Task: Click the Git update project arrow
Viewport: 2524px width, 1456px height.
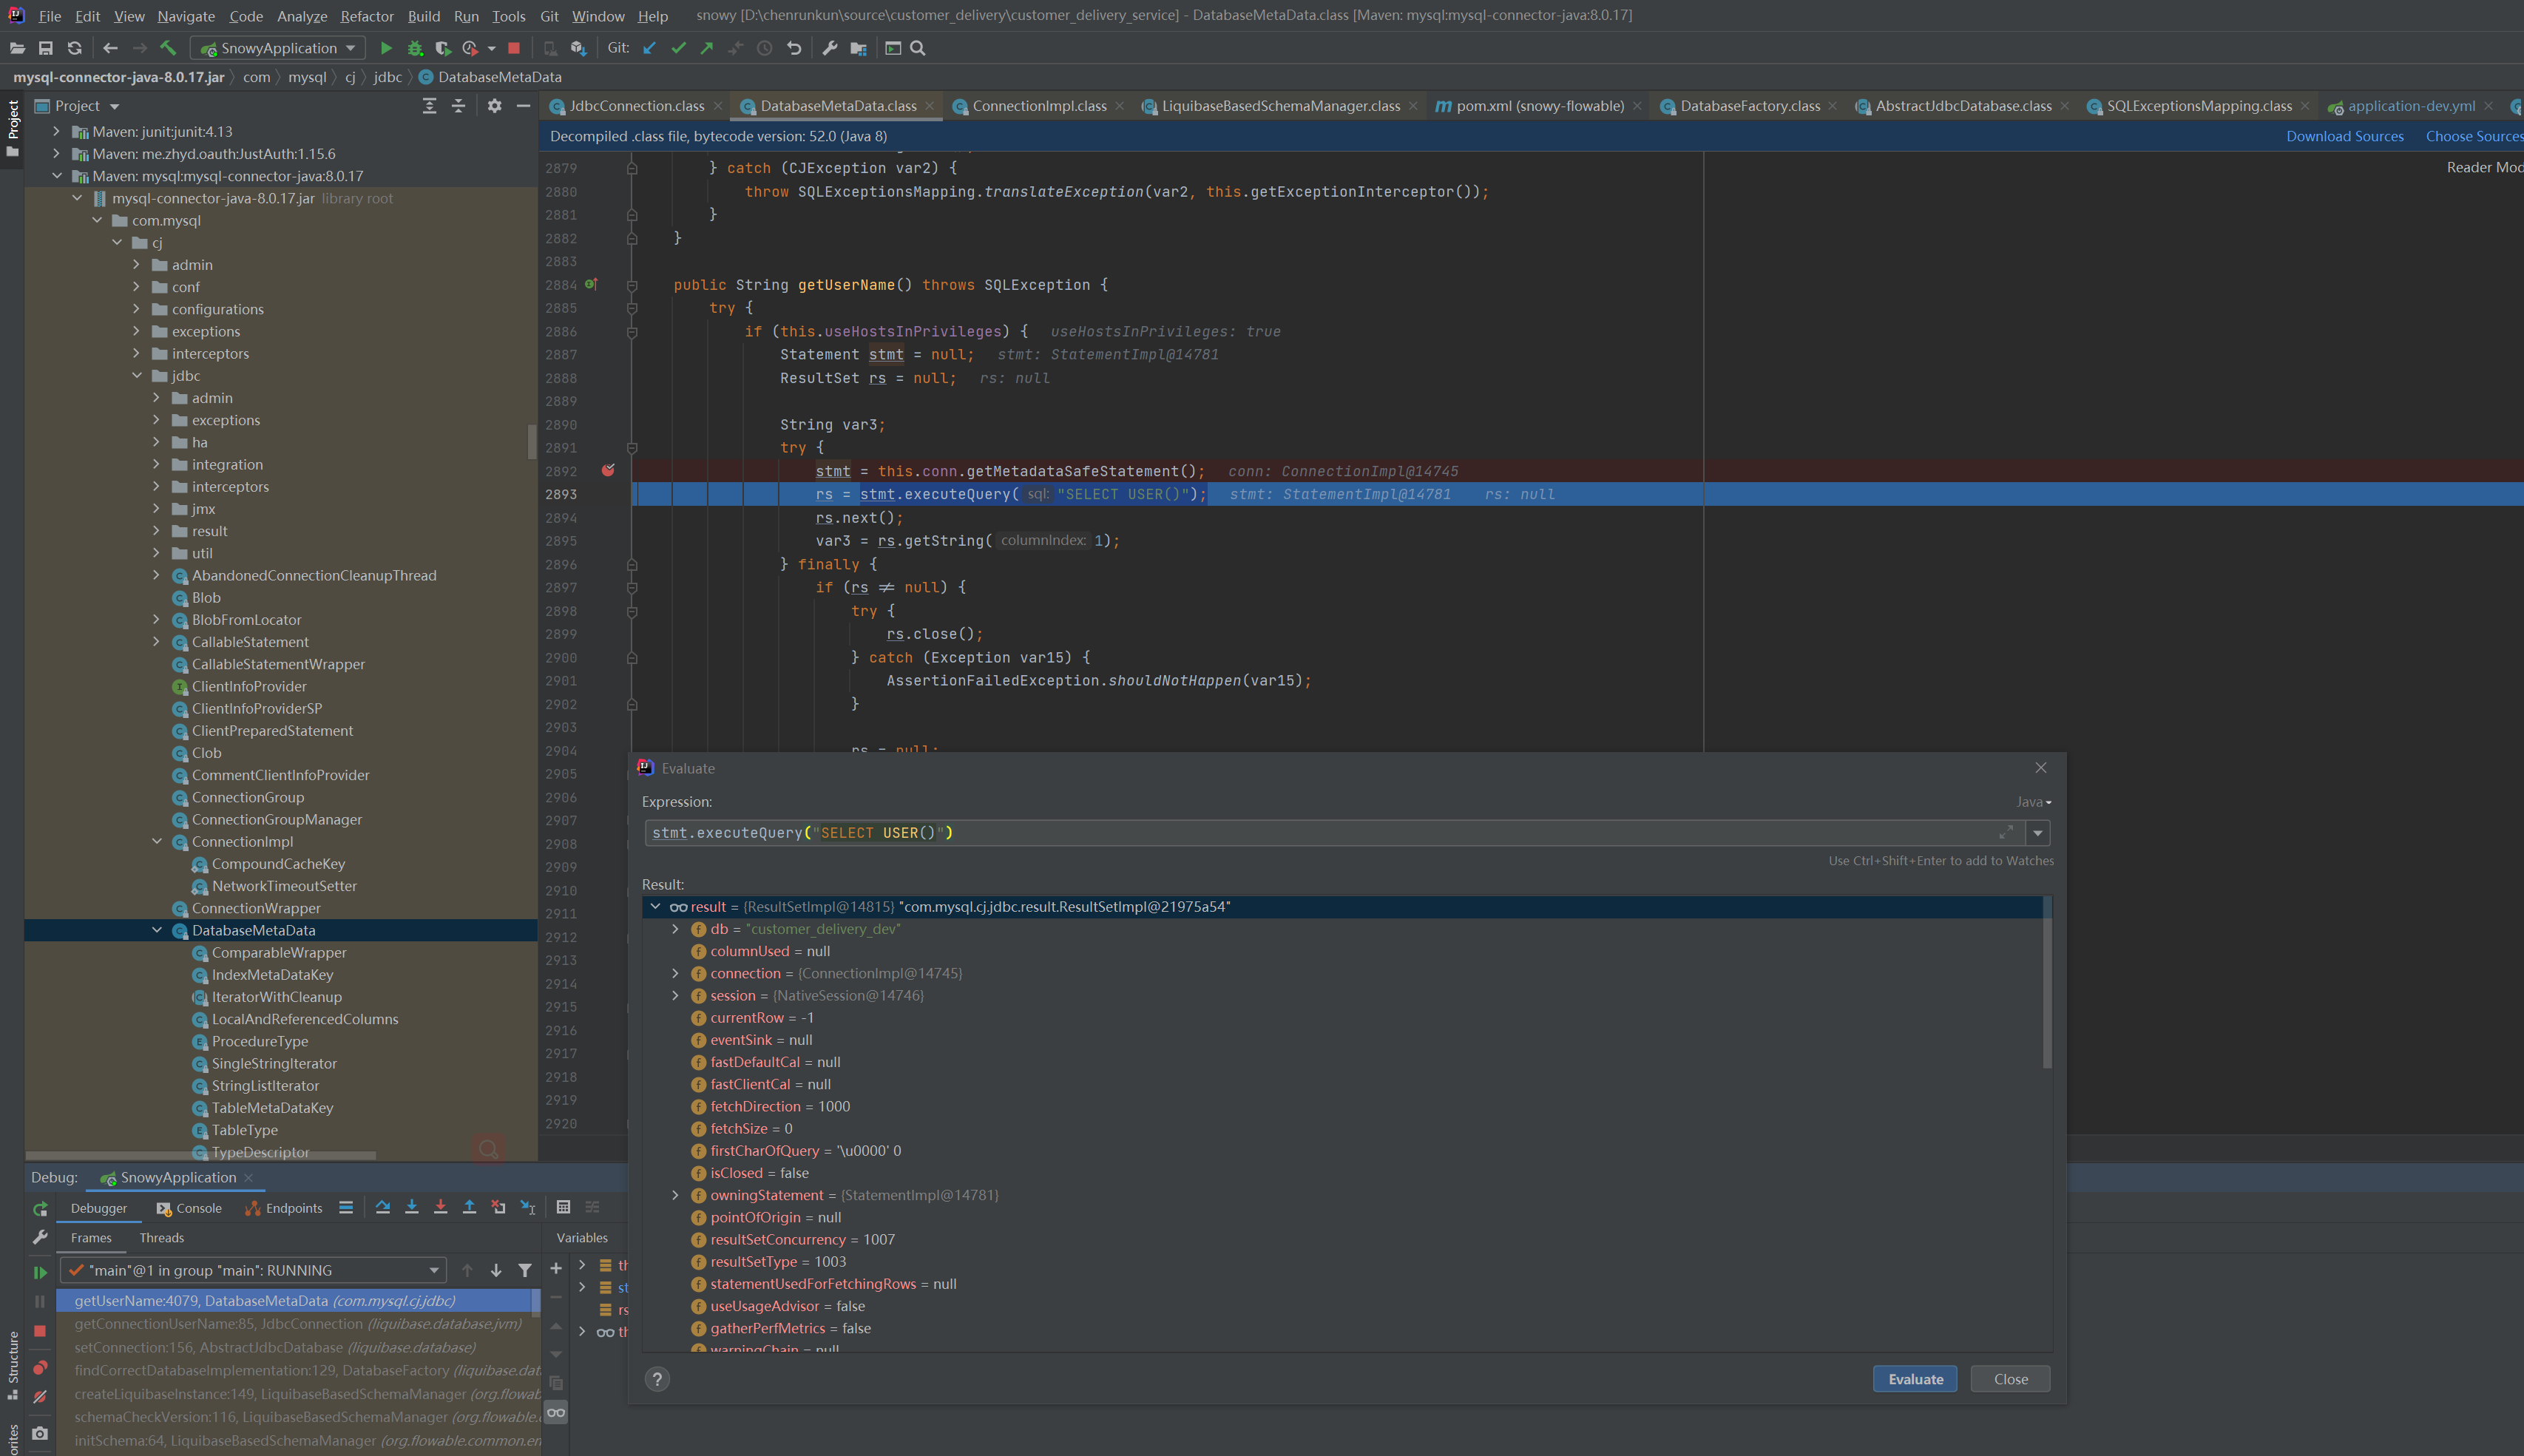Action: (x=650, y=48)
